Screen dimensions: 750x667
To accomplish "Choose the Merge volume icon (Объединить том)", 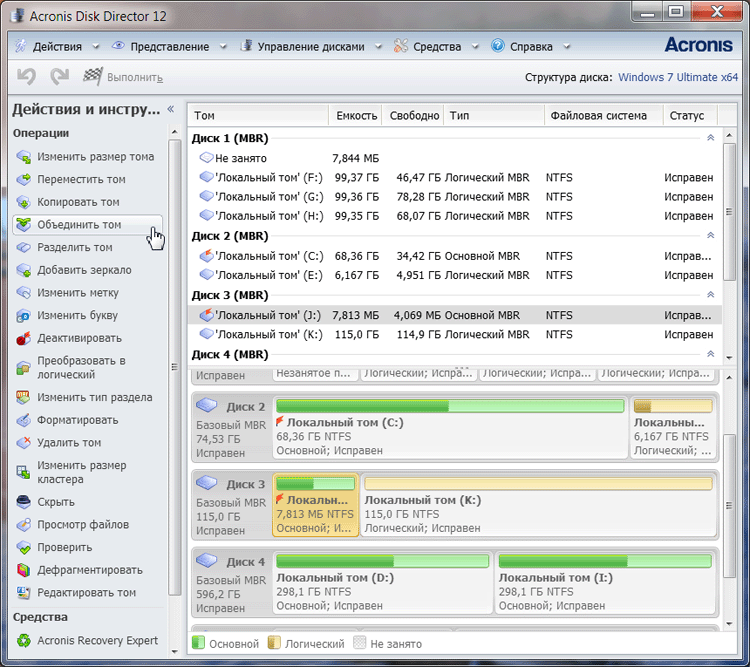I will point(23,224).
